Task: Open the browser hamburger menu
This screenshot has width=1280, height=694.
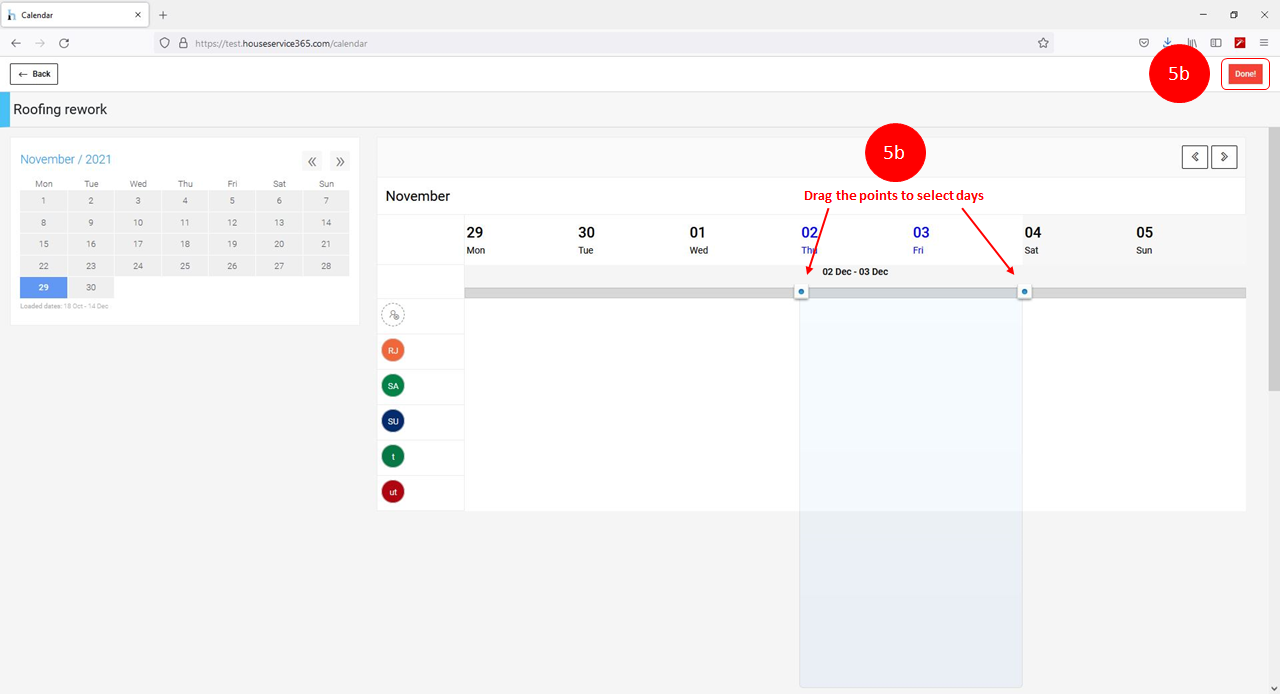Action: pos(1264,43)
